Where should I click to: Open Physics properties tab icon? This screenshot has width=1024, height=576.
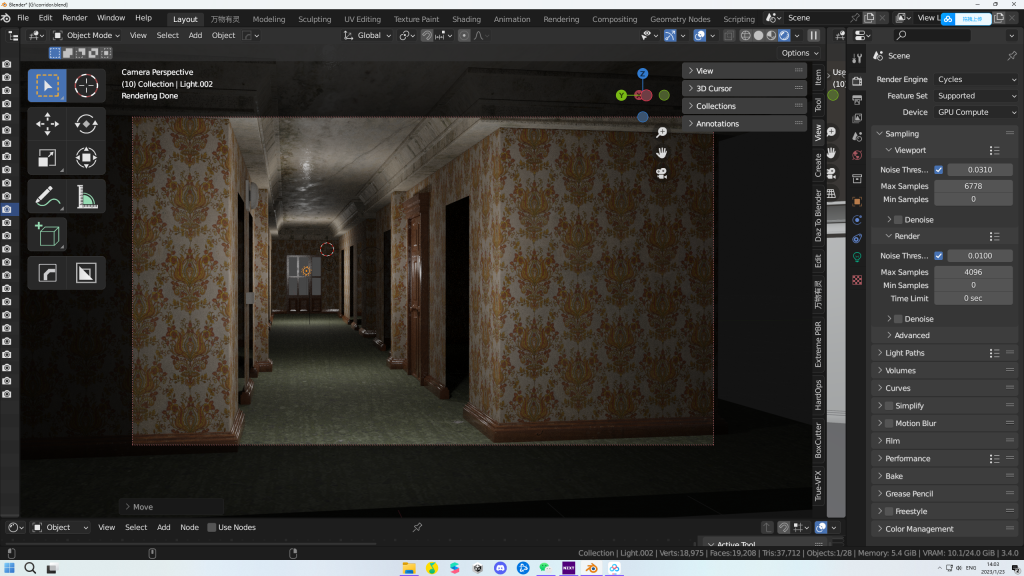(x=857, y=220)
